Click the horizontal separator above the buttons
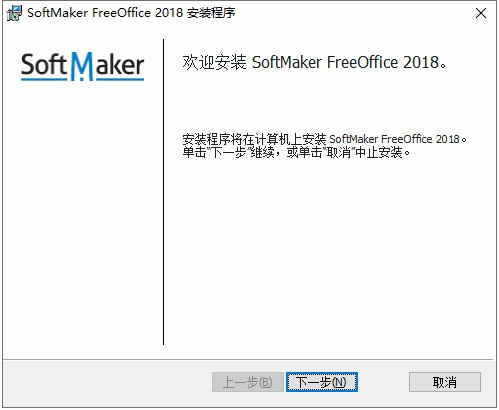Viewport: 499px width, 410px height. coord(247,359)
